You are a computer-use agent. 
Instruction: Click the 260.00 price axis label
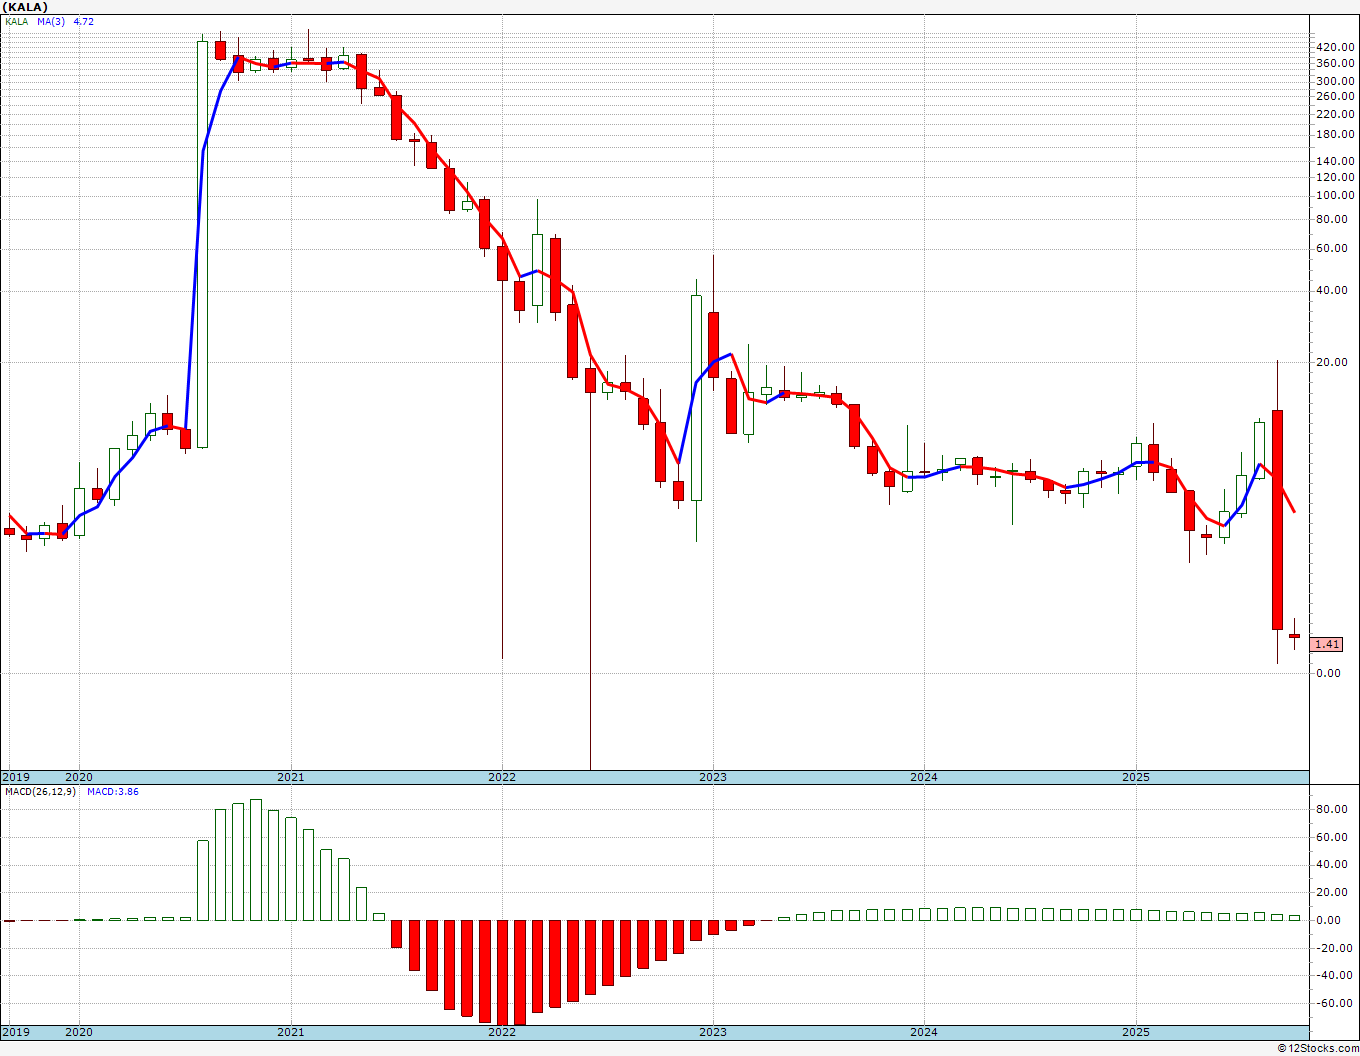(x=1336, y=96)
